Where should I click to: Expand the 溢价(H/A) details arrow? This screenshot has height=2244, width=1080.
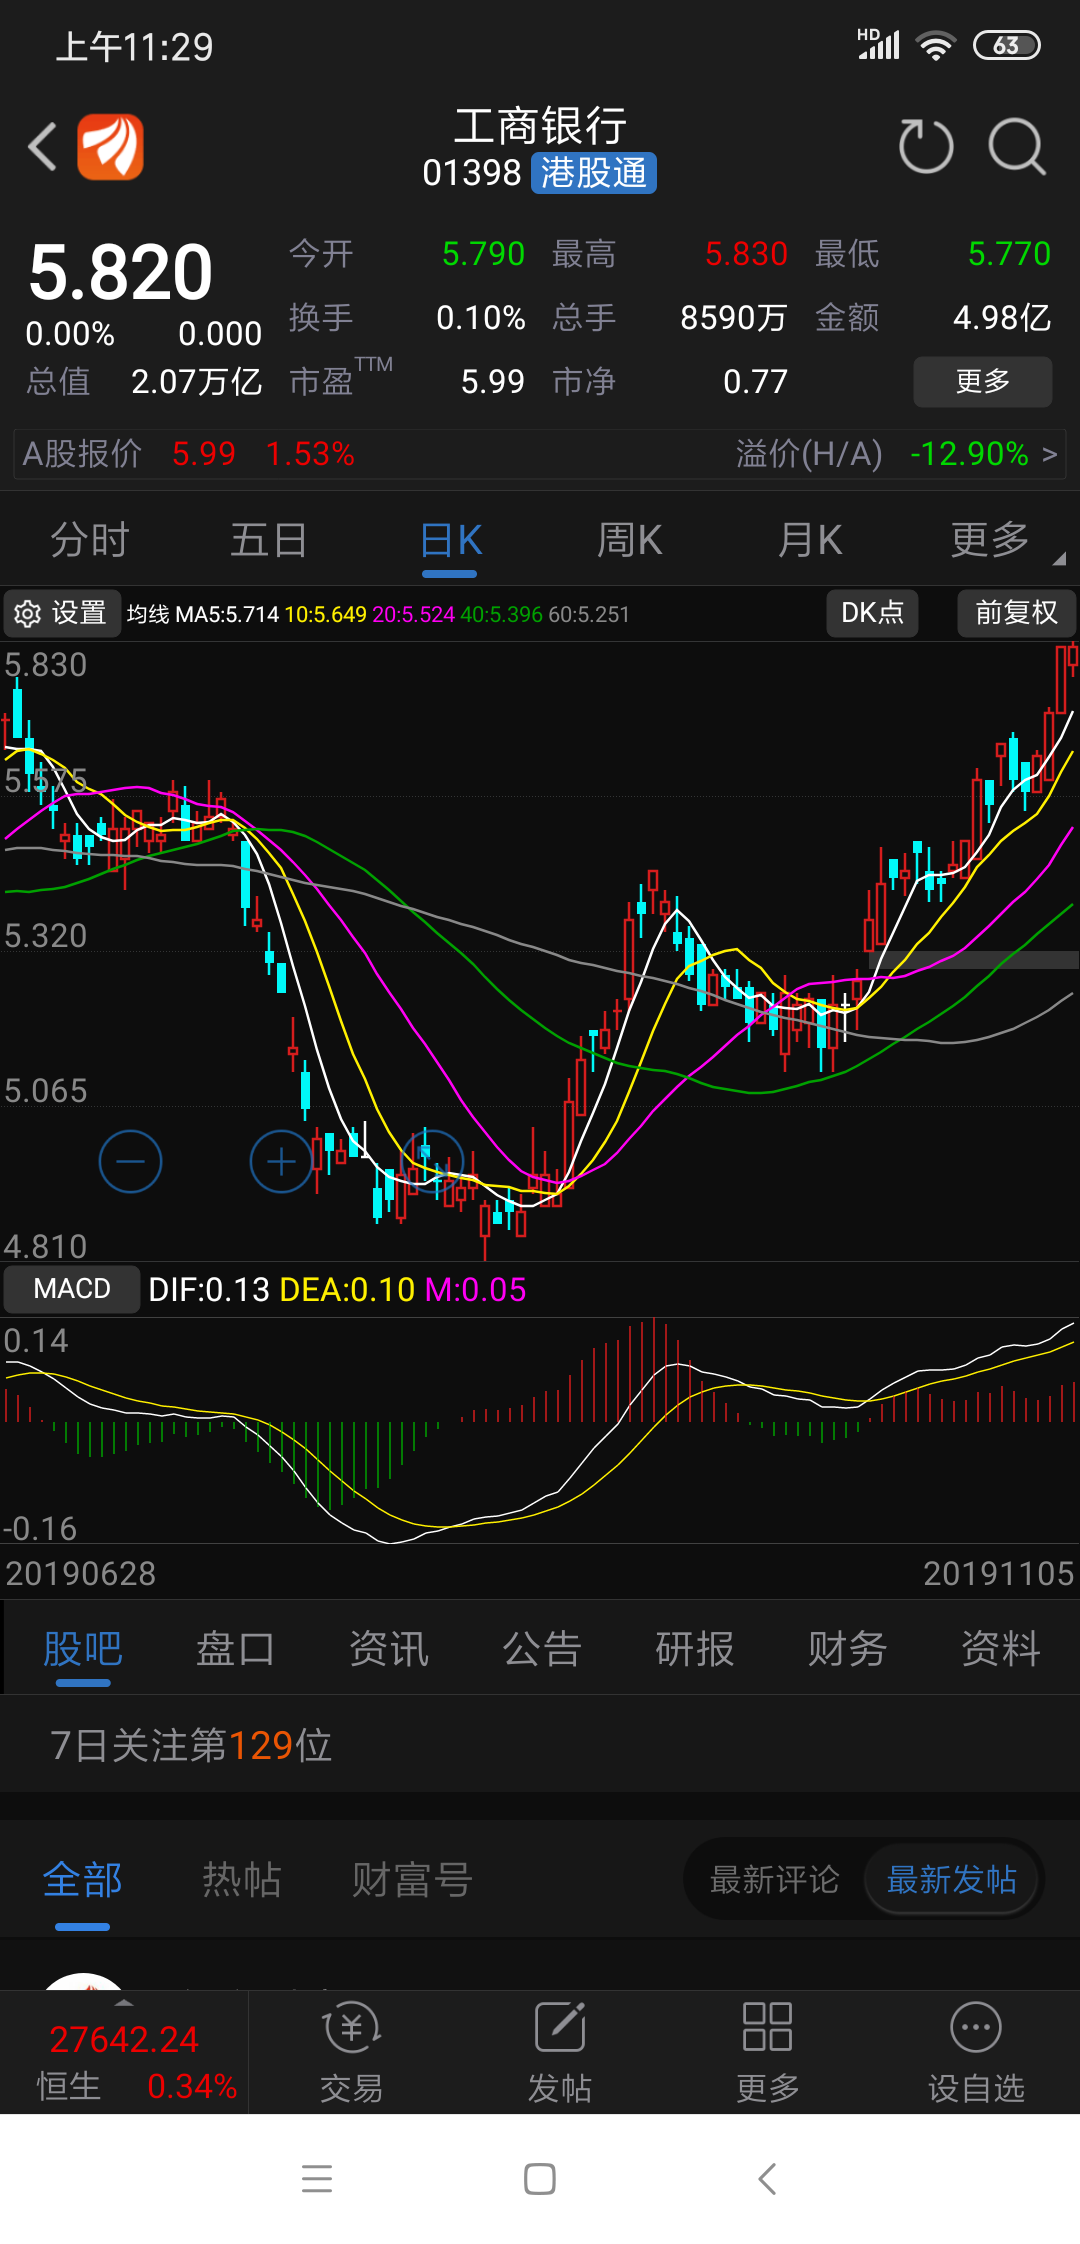click(1049, 454)
